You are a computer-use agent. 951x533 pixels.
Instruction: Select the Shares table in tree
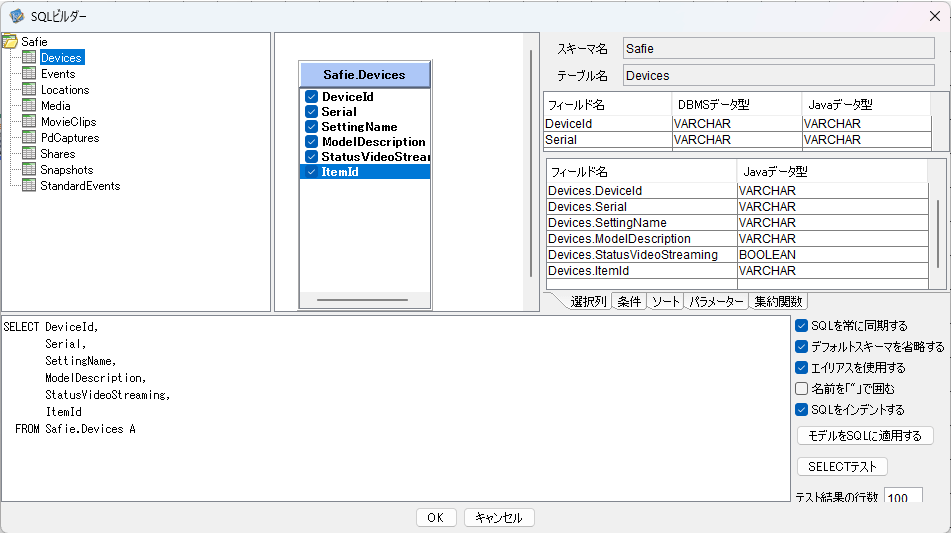coord(58,154)
